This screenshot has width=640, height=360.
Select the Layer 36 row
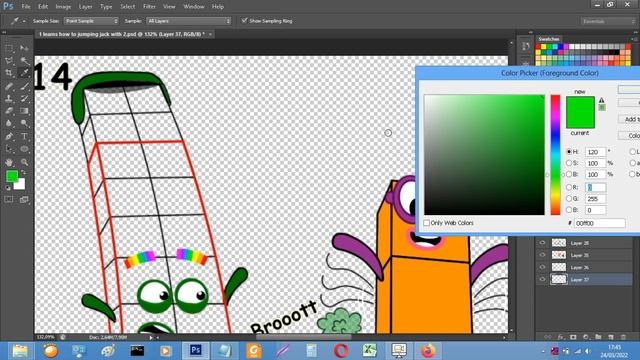(584, 267)
